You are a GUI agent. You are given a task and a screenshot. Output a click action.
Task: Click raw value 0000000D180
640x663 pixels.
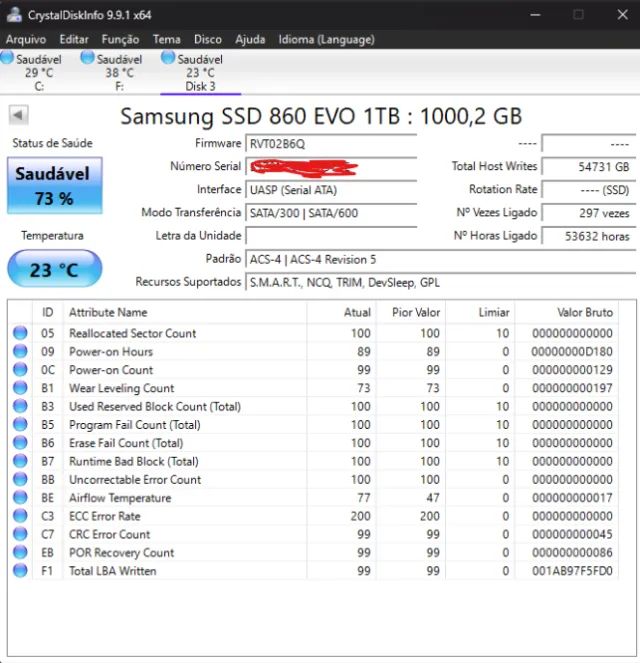tap(572, 351)
